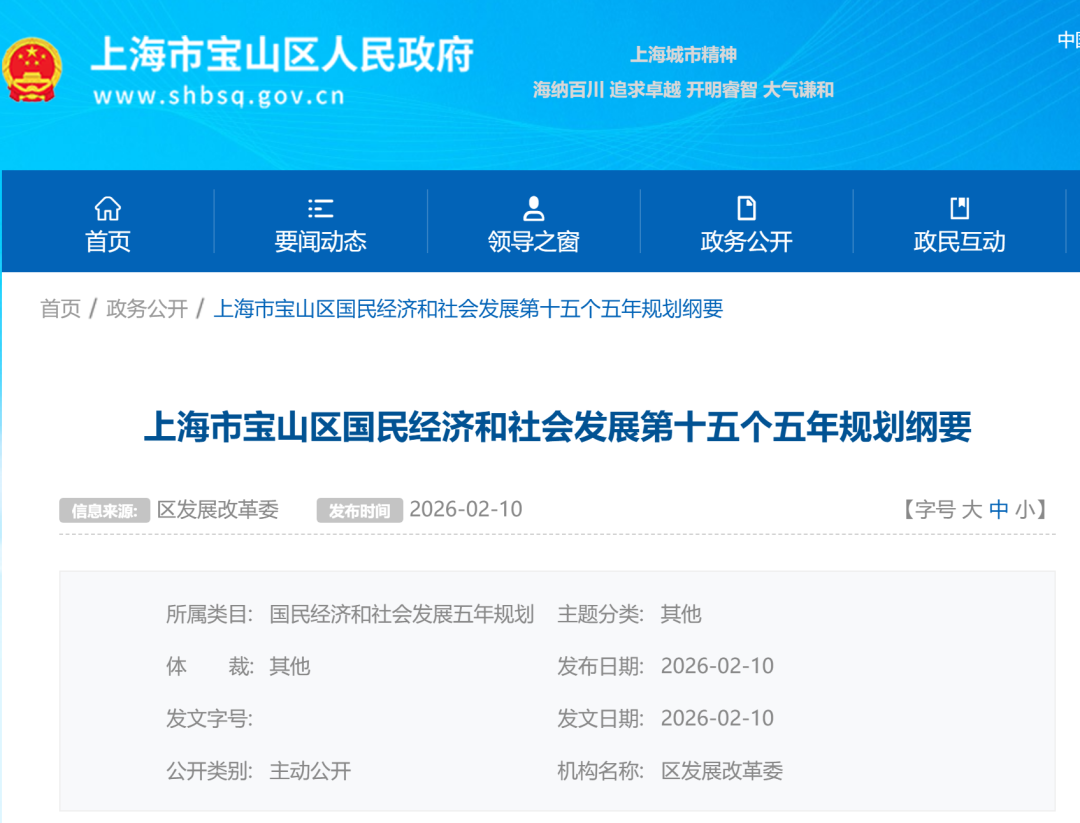Viewport: 1080px width, 823px height.
Task: Click the 首页 breadcrumb link
Action: tap(60, 309)
